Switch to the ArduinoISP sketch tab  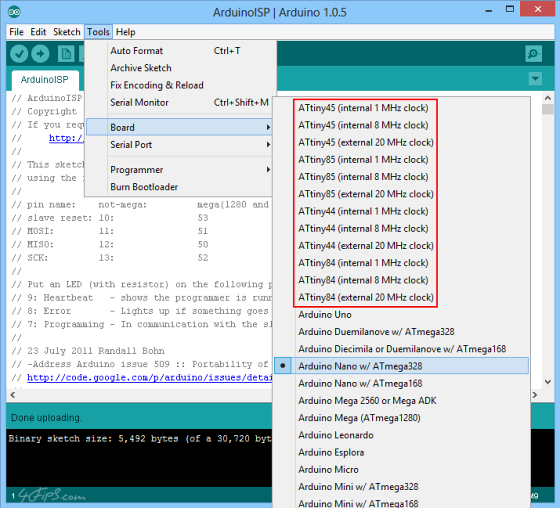[x=45, y=80]
